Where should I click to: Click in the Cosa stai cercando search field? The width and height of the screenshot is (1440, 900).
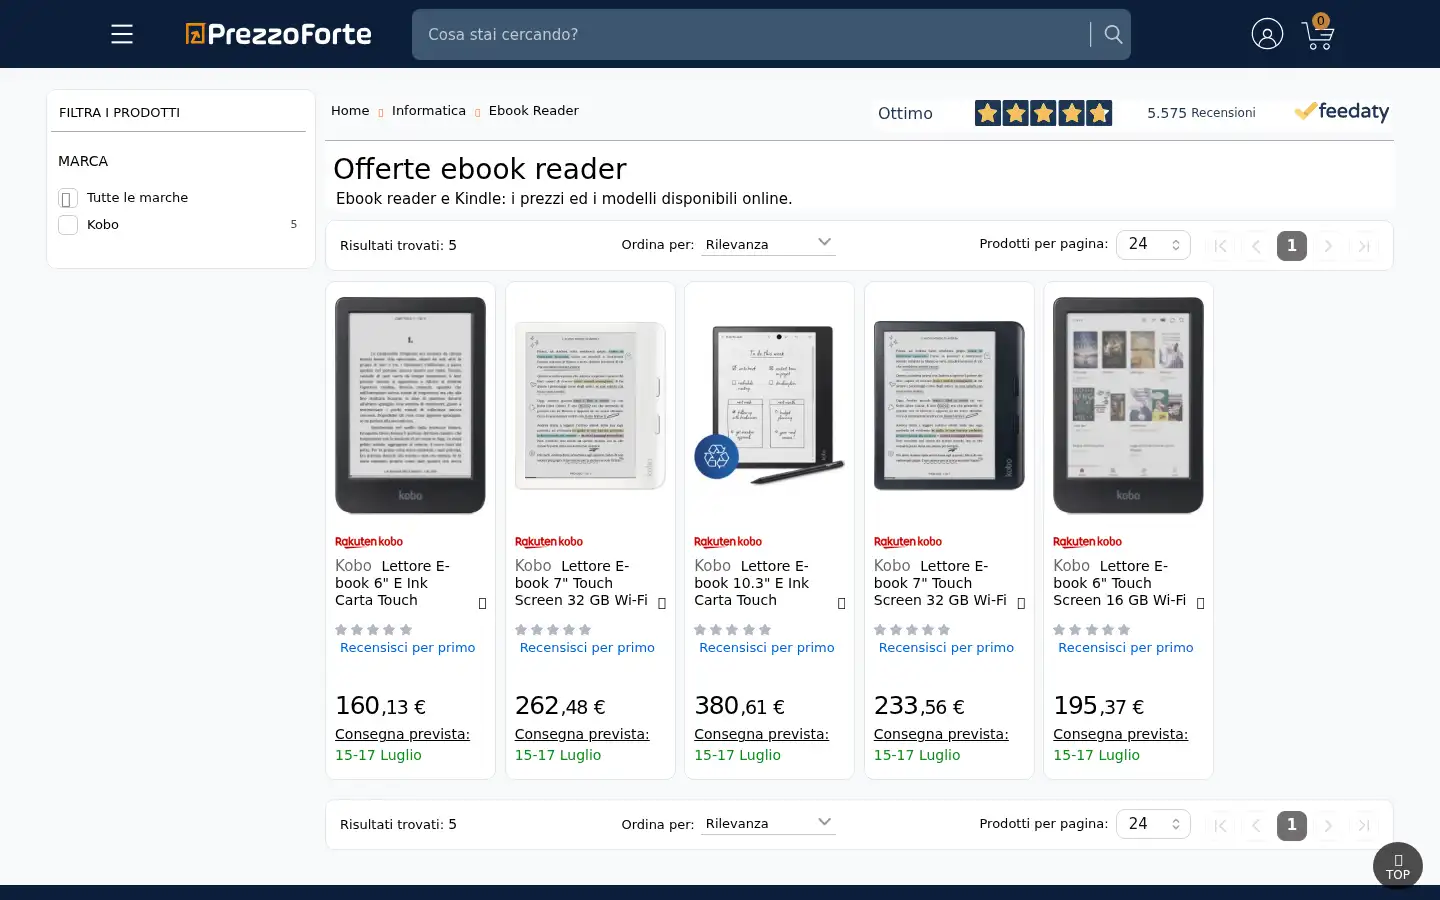pyautogui.click(x=750, y=34)
